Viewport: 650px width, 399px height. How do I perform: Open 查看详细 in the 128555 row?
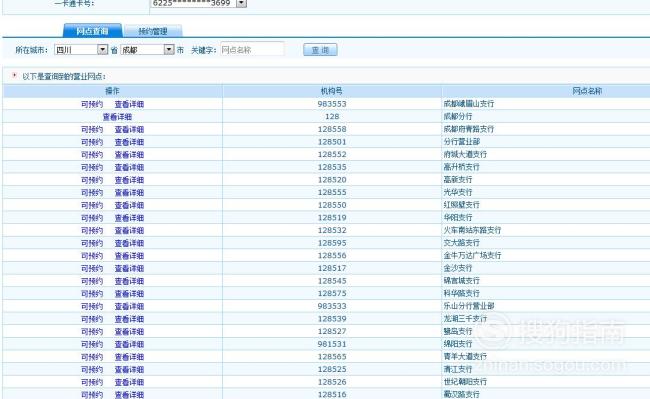pyautogui.click(x=129, y=193)
